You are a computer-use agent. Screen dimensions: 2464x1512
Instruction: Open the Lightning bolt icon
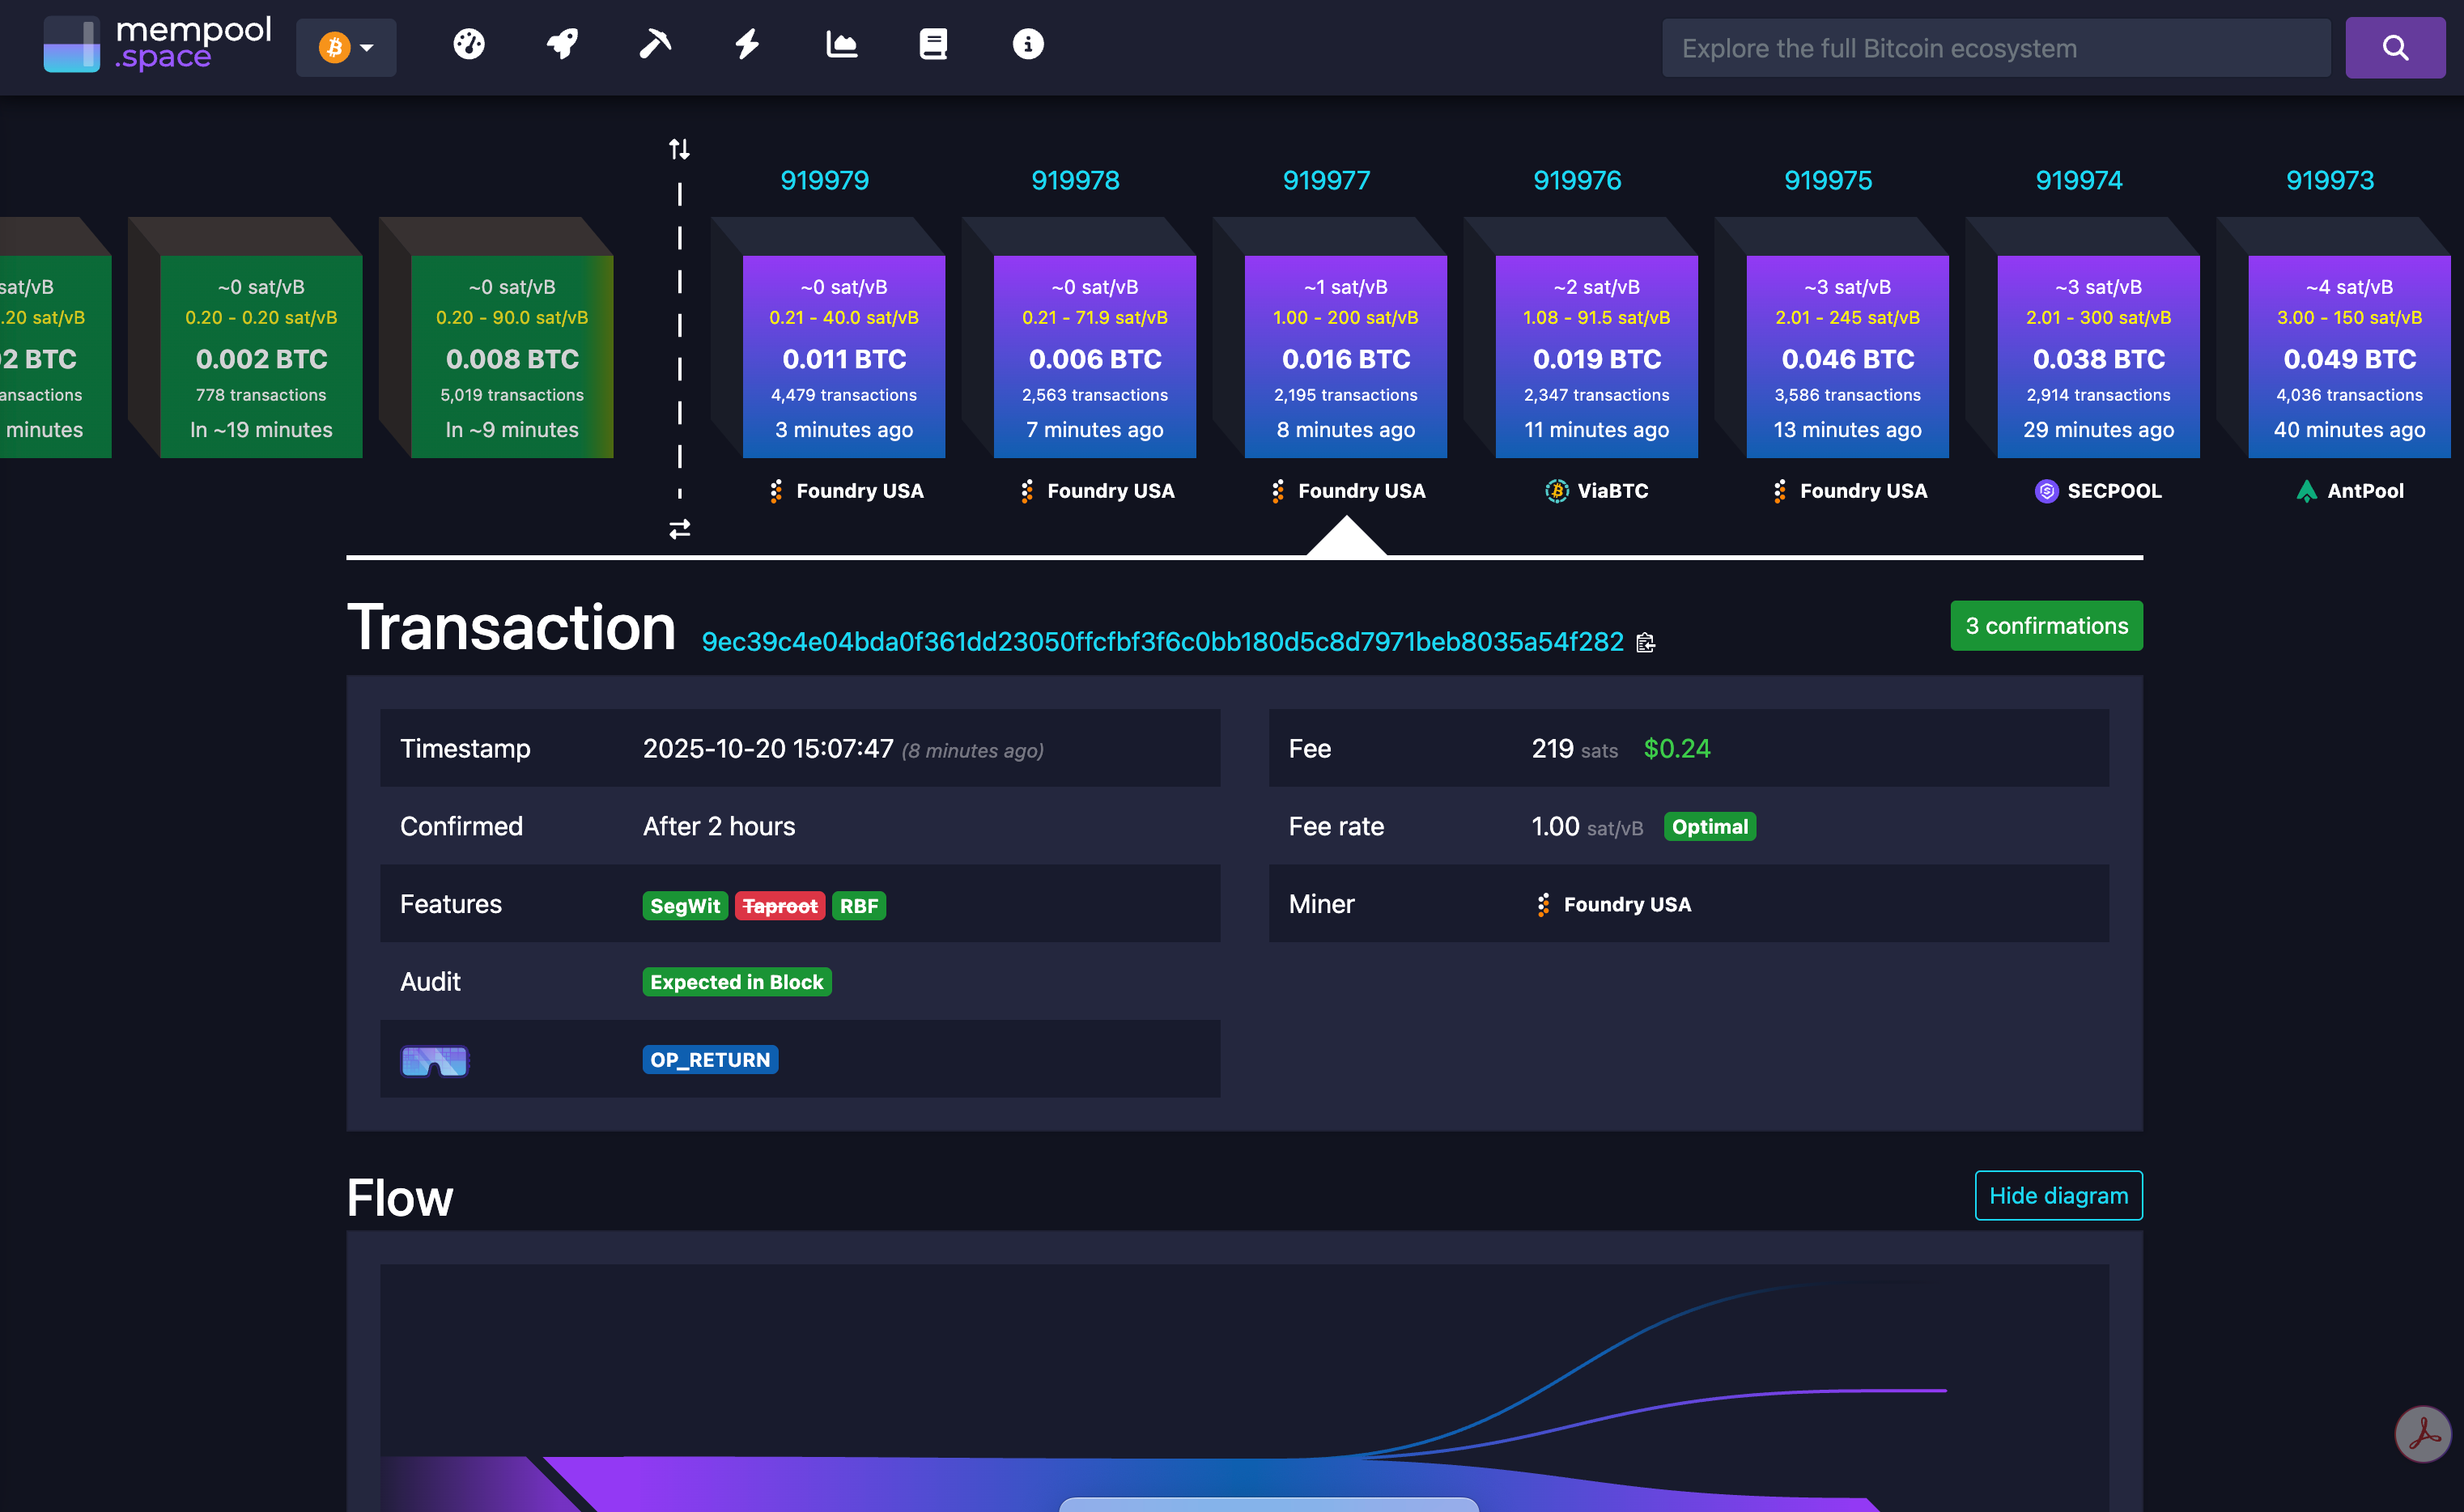click(748, 45)
